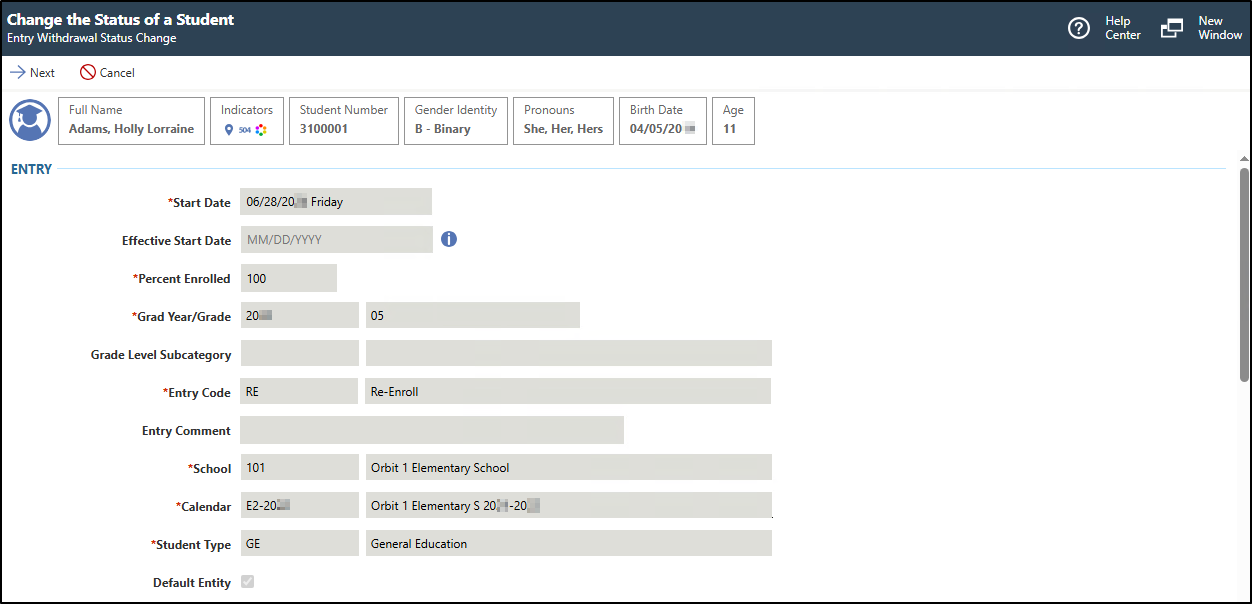The image size is (1252, 604).
Task: Click the Effective Start Date field
Action: pyautogui.click(x=336, y=239)
